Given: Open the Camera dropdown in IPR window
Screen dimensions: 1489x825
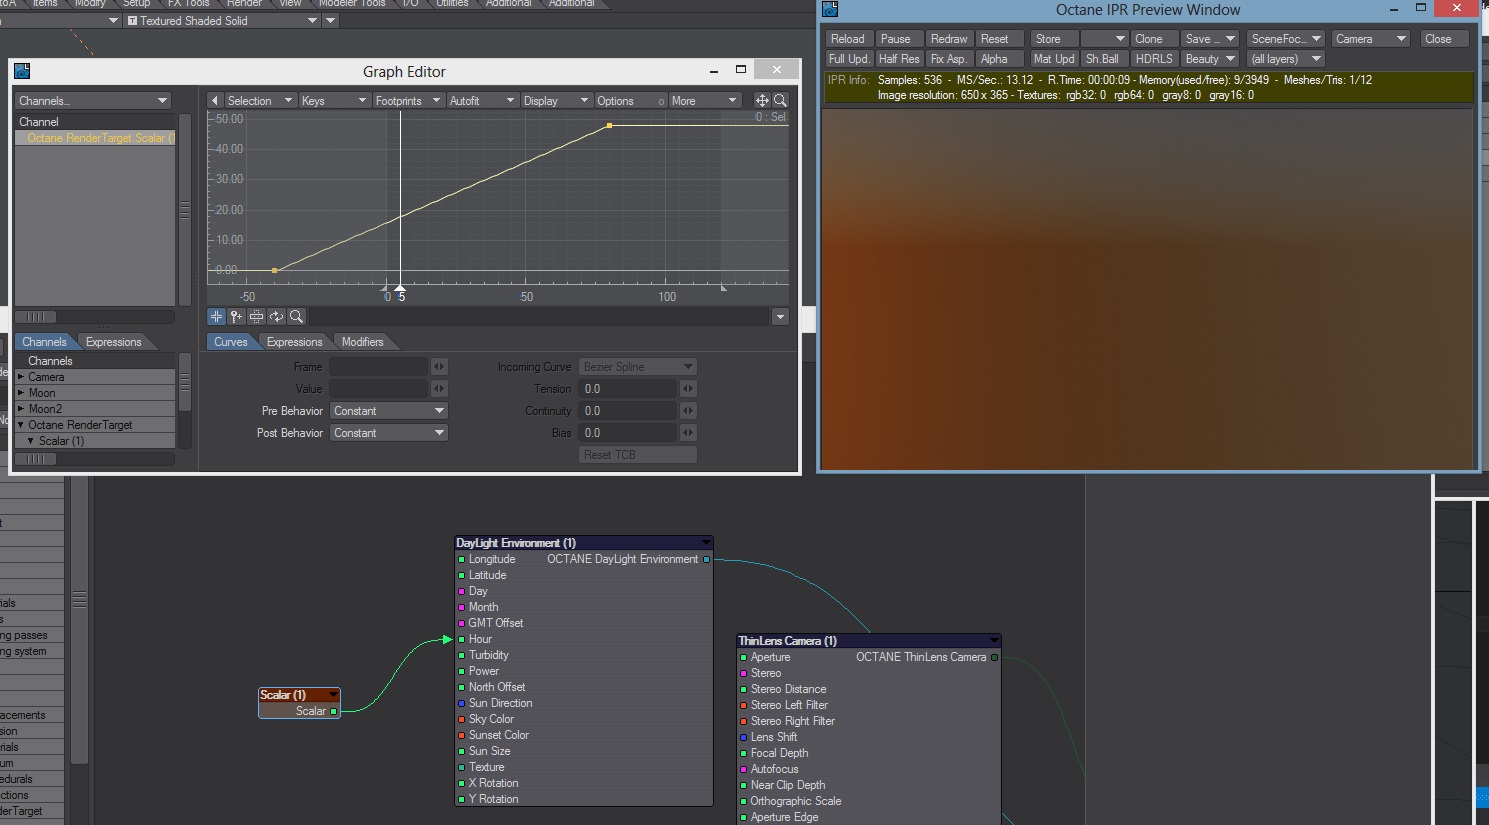Looking at the screenshot, I should (x=1370, y=39).
